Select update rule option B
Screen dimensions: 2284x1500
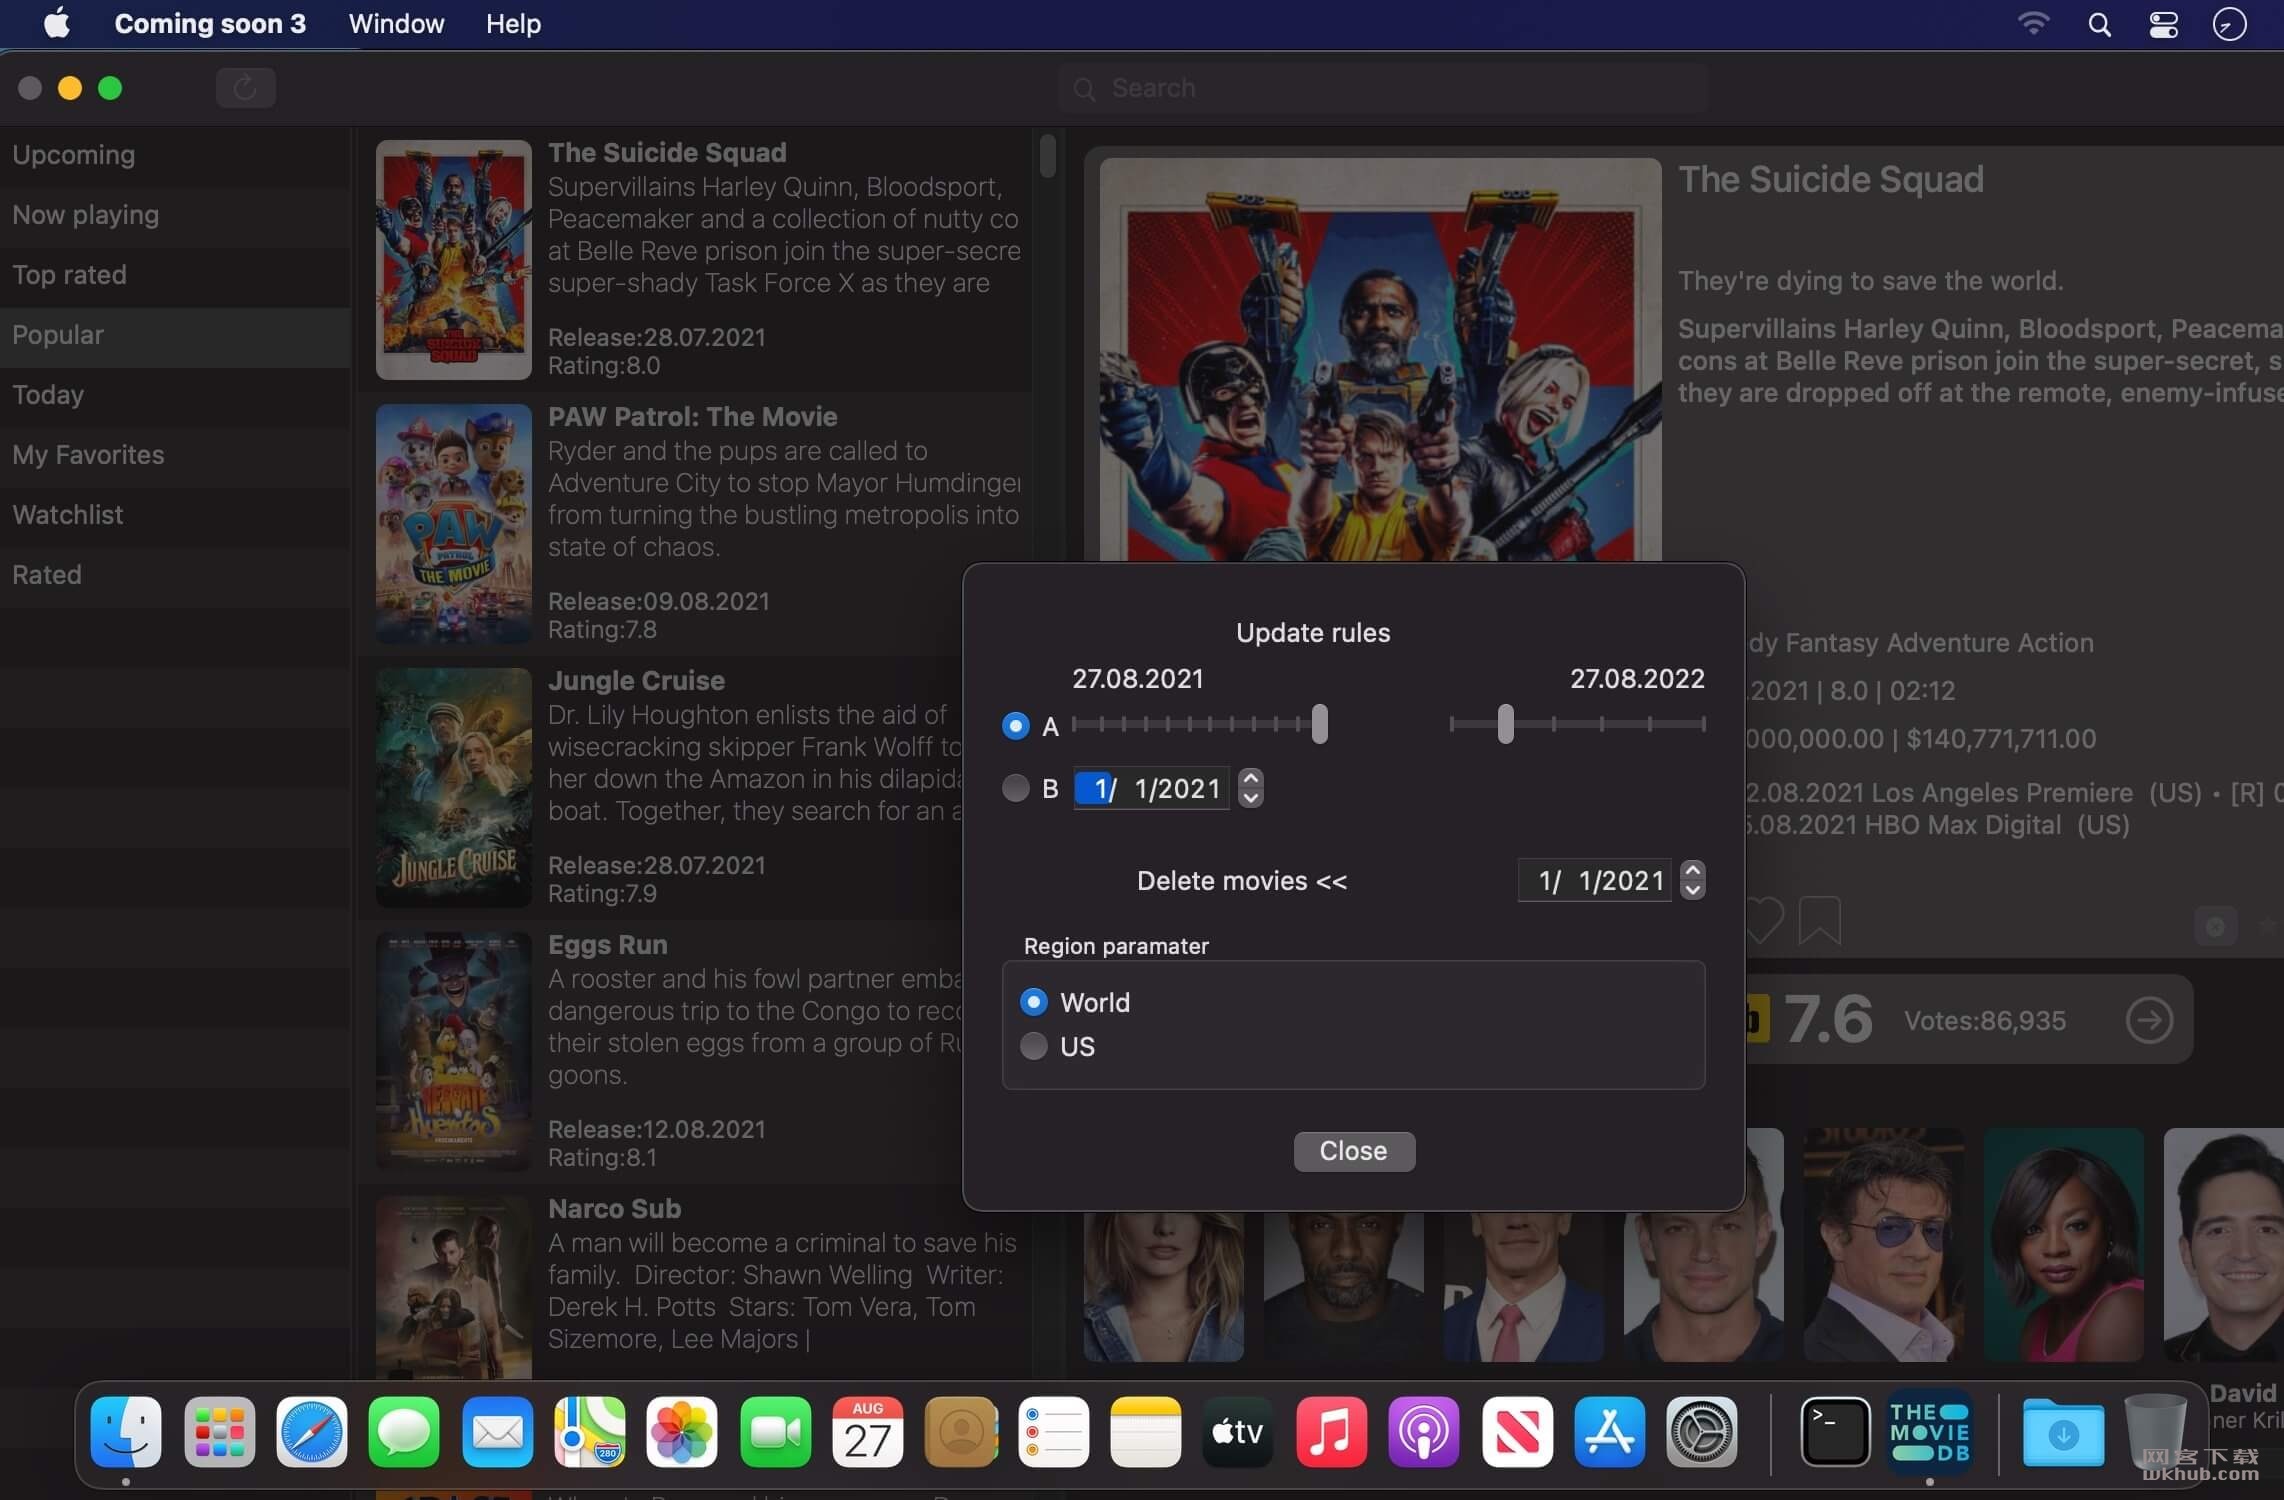coord(1016,788)
